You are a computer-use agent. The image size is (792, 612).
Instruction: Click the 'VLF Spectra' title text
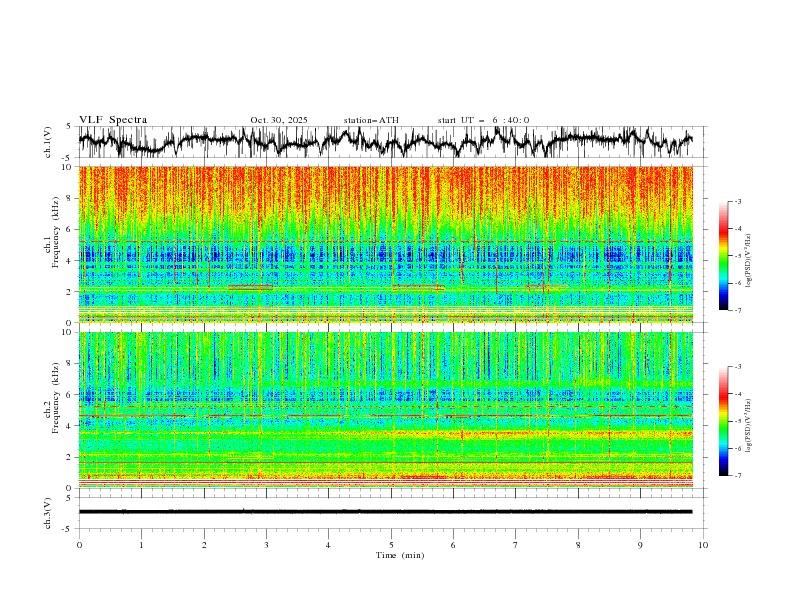(113, 120)
